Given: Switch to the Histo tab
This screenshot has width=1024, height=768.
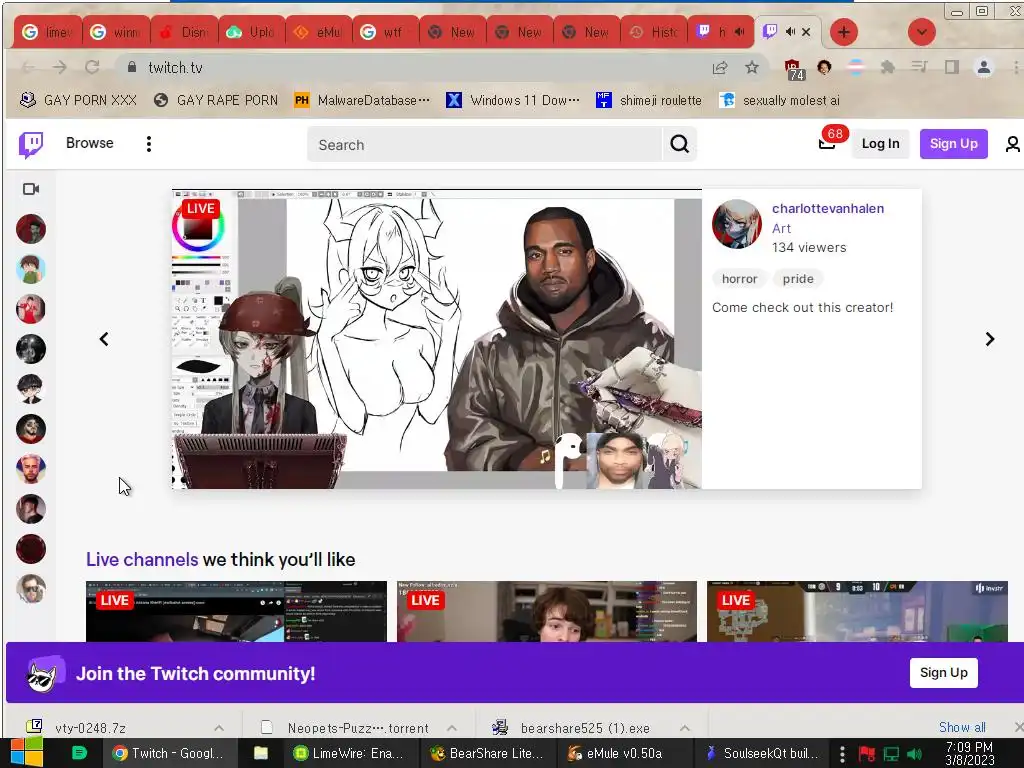Looking at the screenshot, I should [x=655, y=32].
